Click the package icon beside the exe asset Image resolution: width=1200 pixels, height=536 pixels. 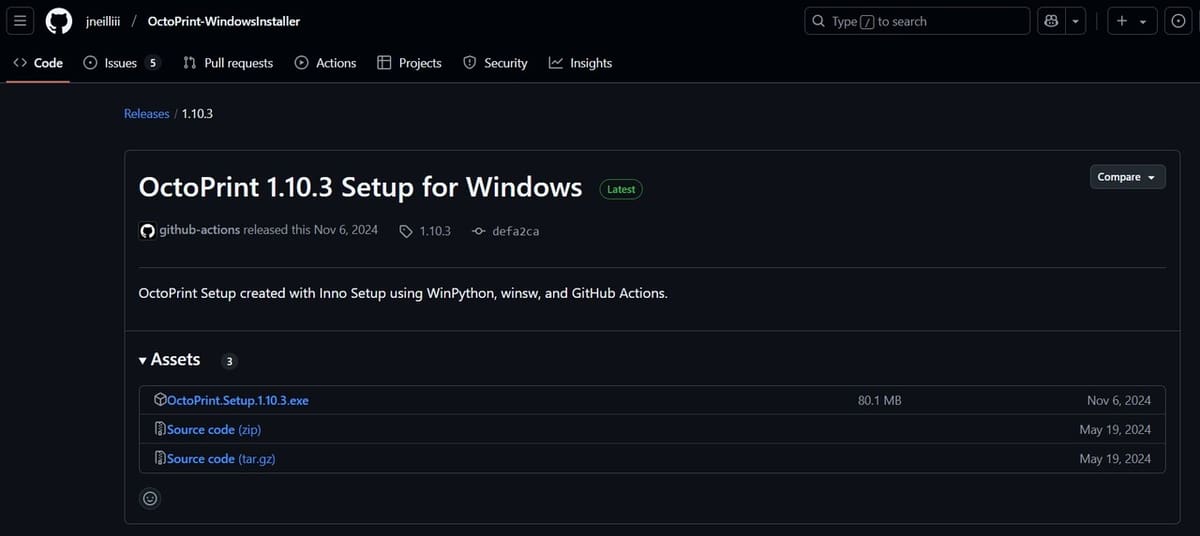[160, 400]
